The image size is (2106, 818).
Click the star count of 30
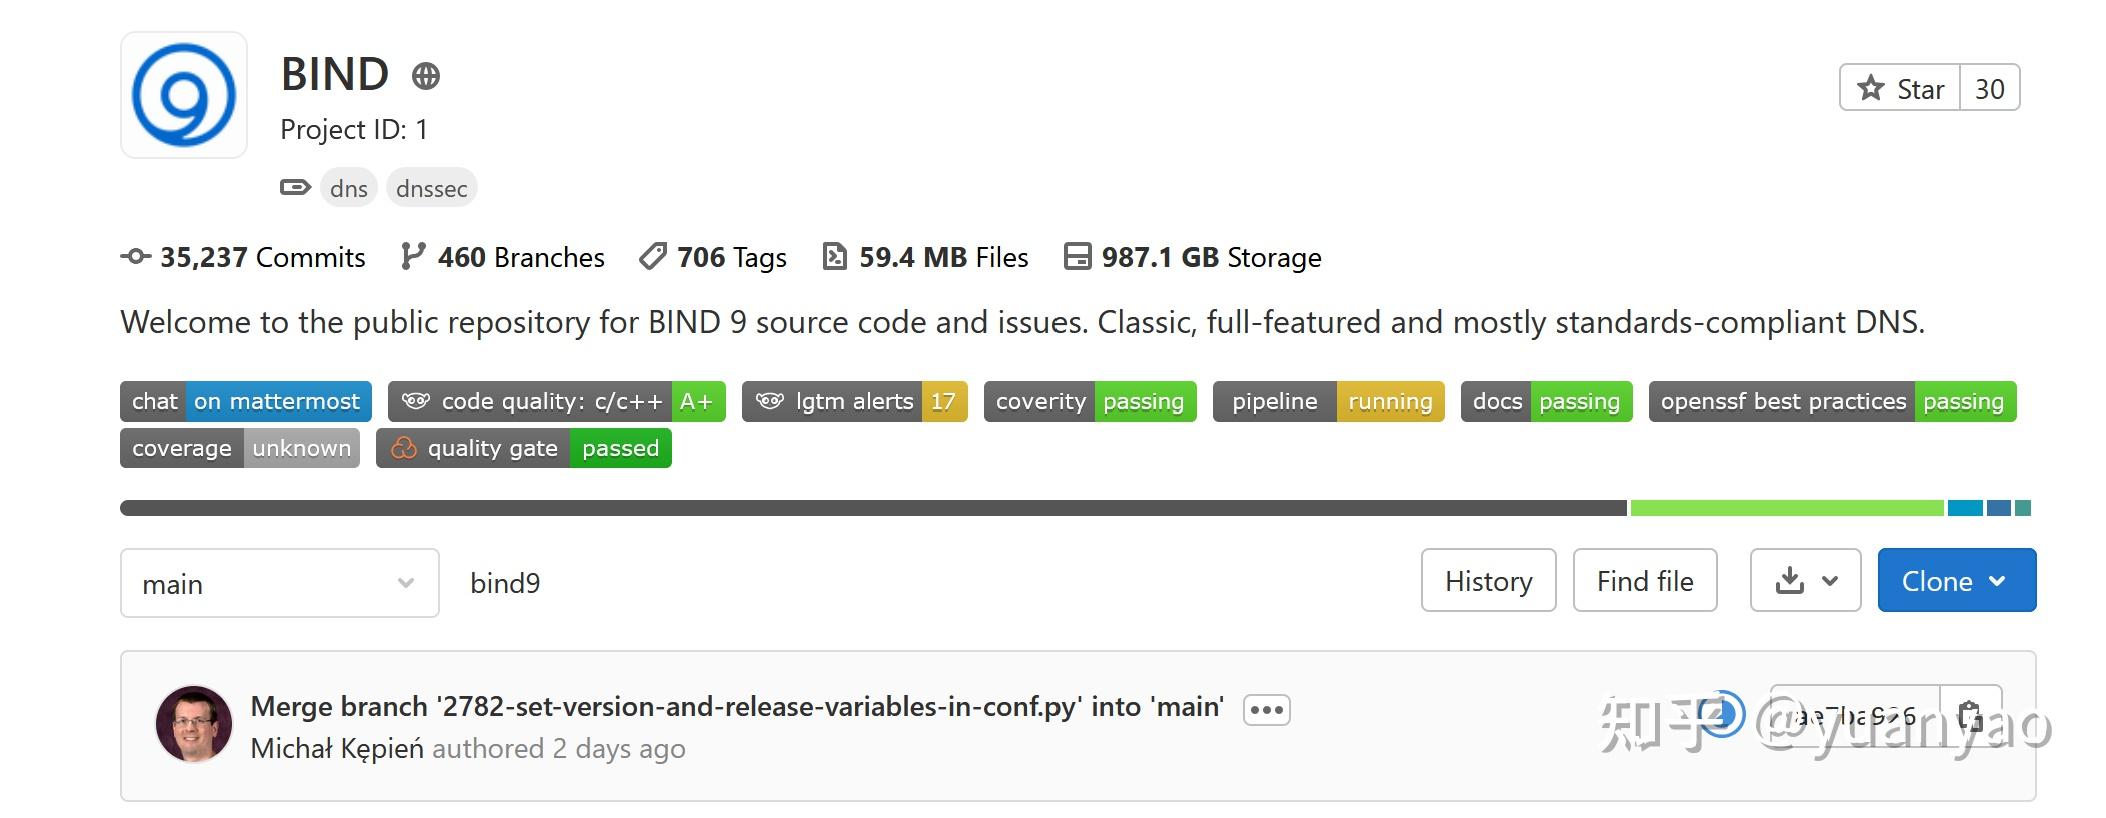click(x=1989, y=89)
